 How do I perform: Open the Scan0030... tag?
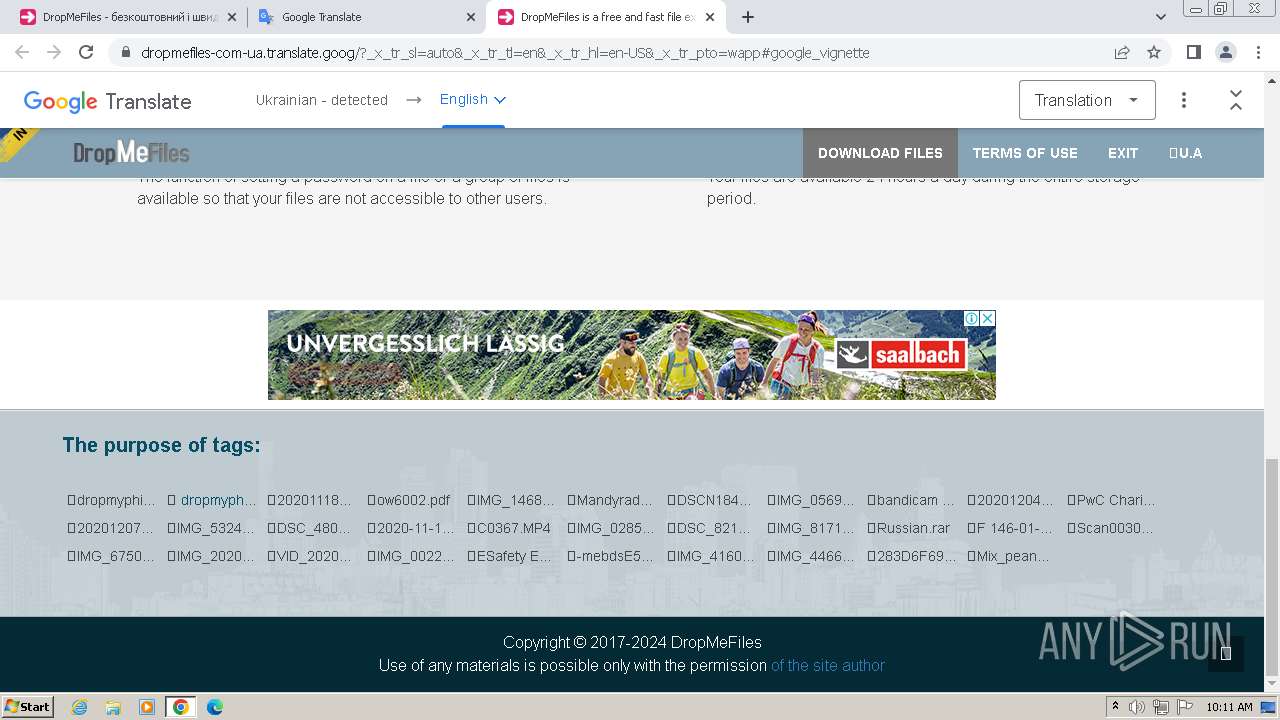(1109, 528)
